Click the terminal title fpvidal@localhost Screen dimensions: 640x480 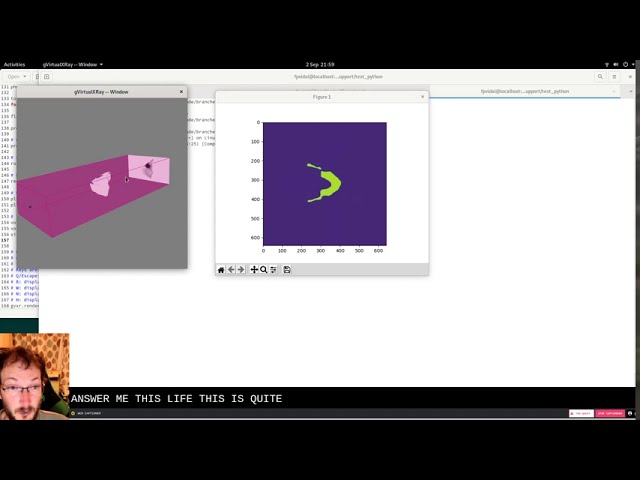[x=338, y=77]
